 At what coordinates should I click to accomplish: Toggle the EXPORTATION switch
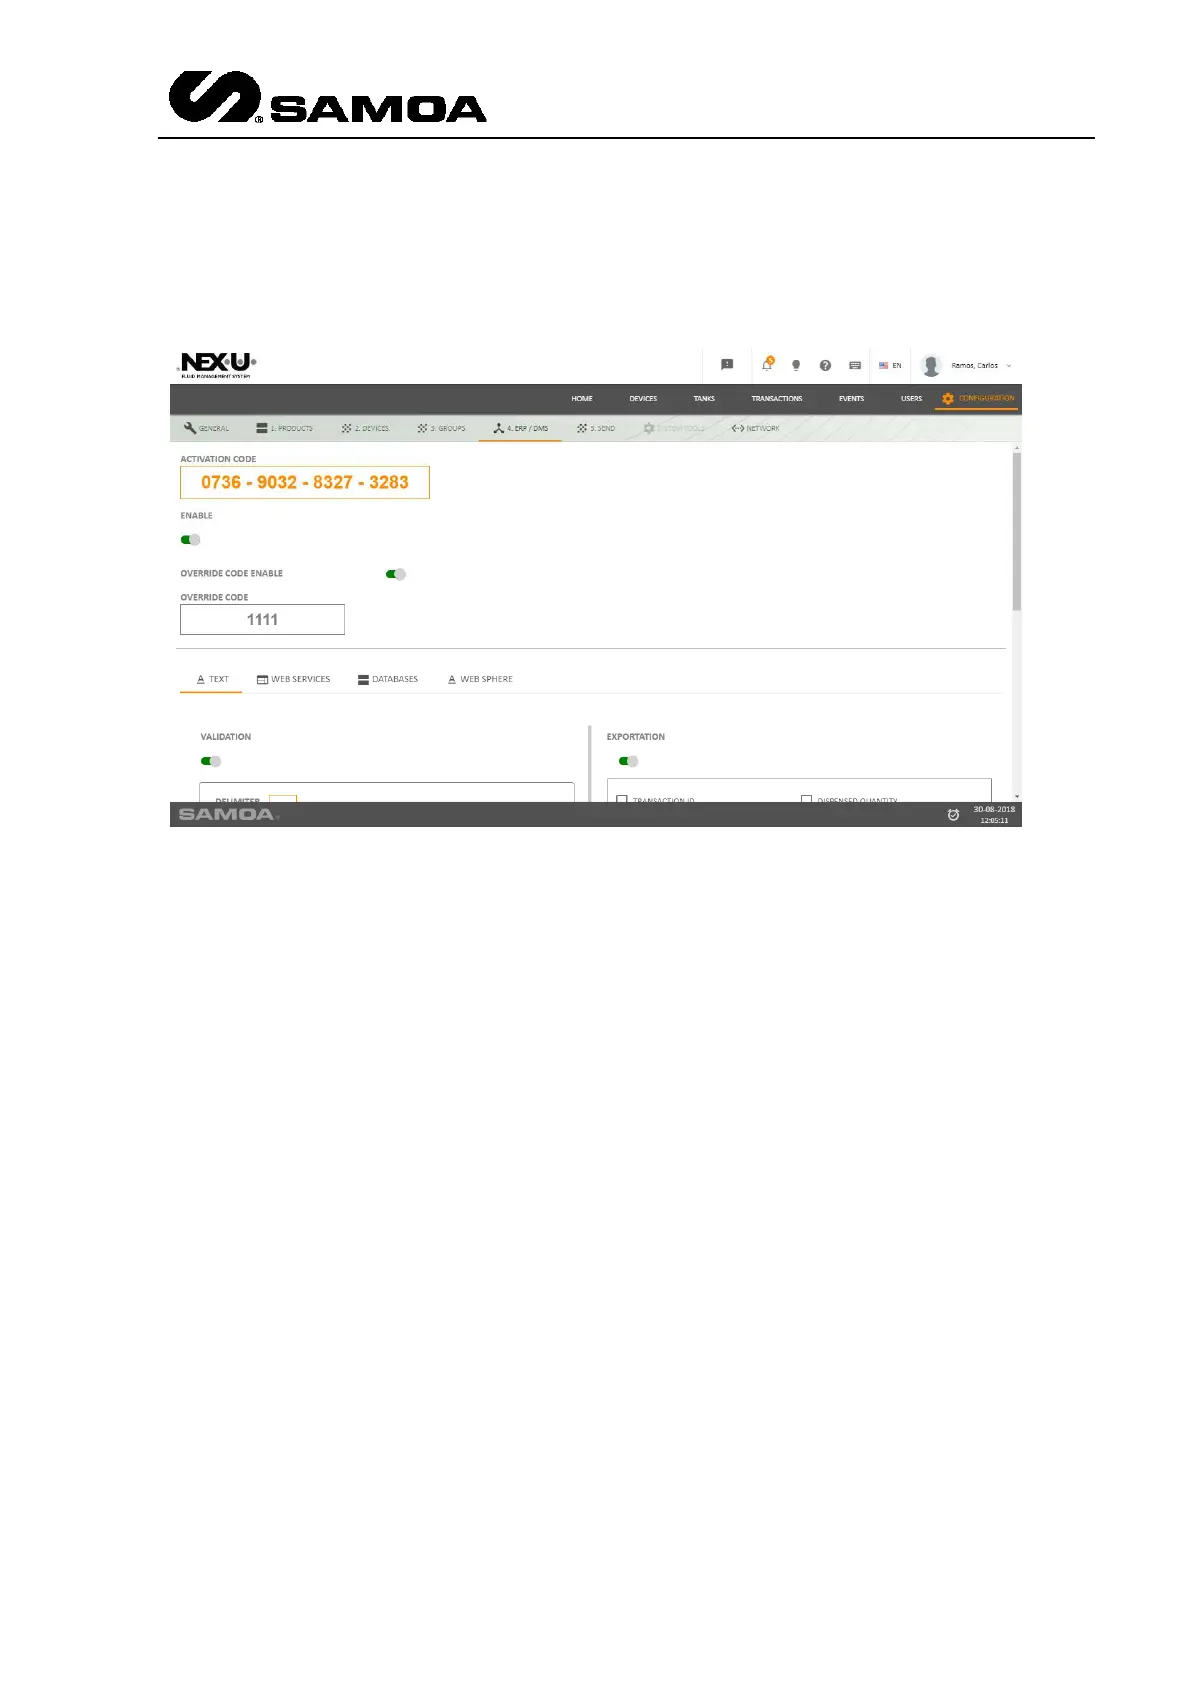click(628, 761)
